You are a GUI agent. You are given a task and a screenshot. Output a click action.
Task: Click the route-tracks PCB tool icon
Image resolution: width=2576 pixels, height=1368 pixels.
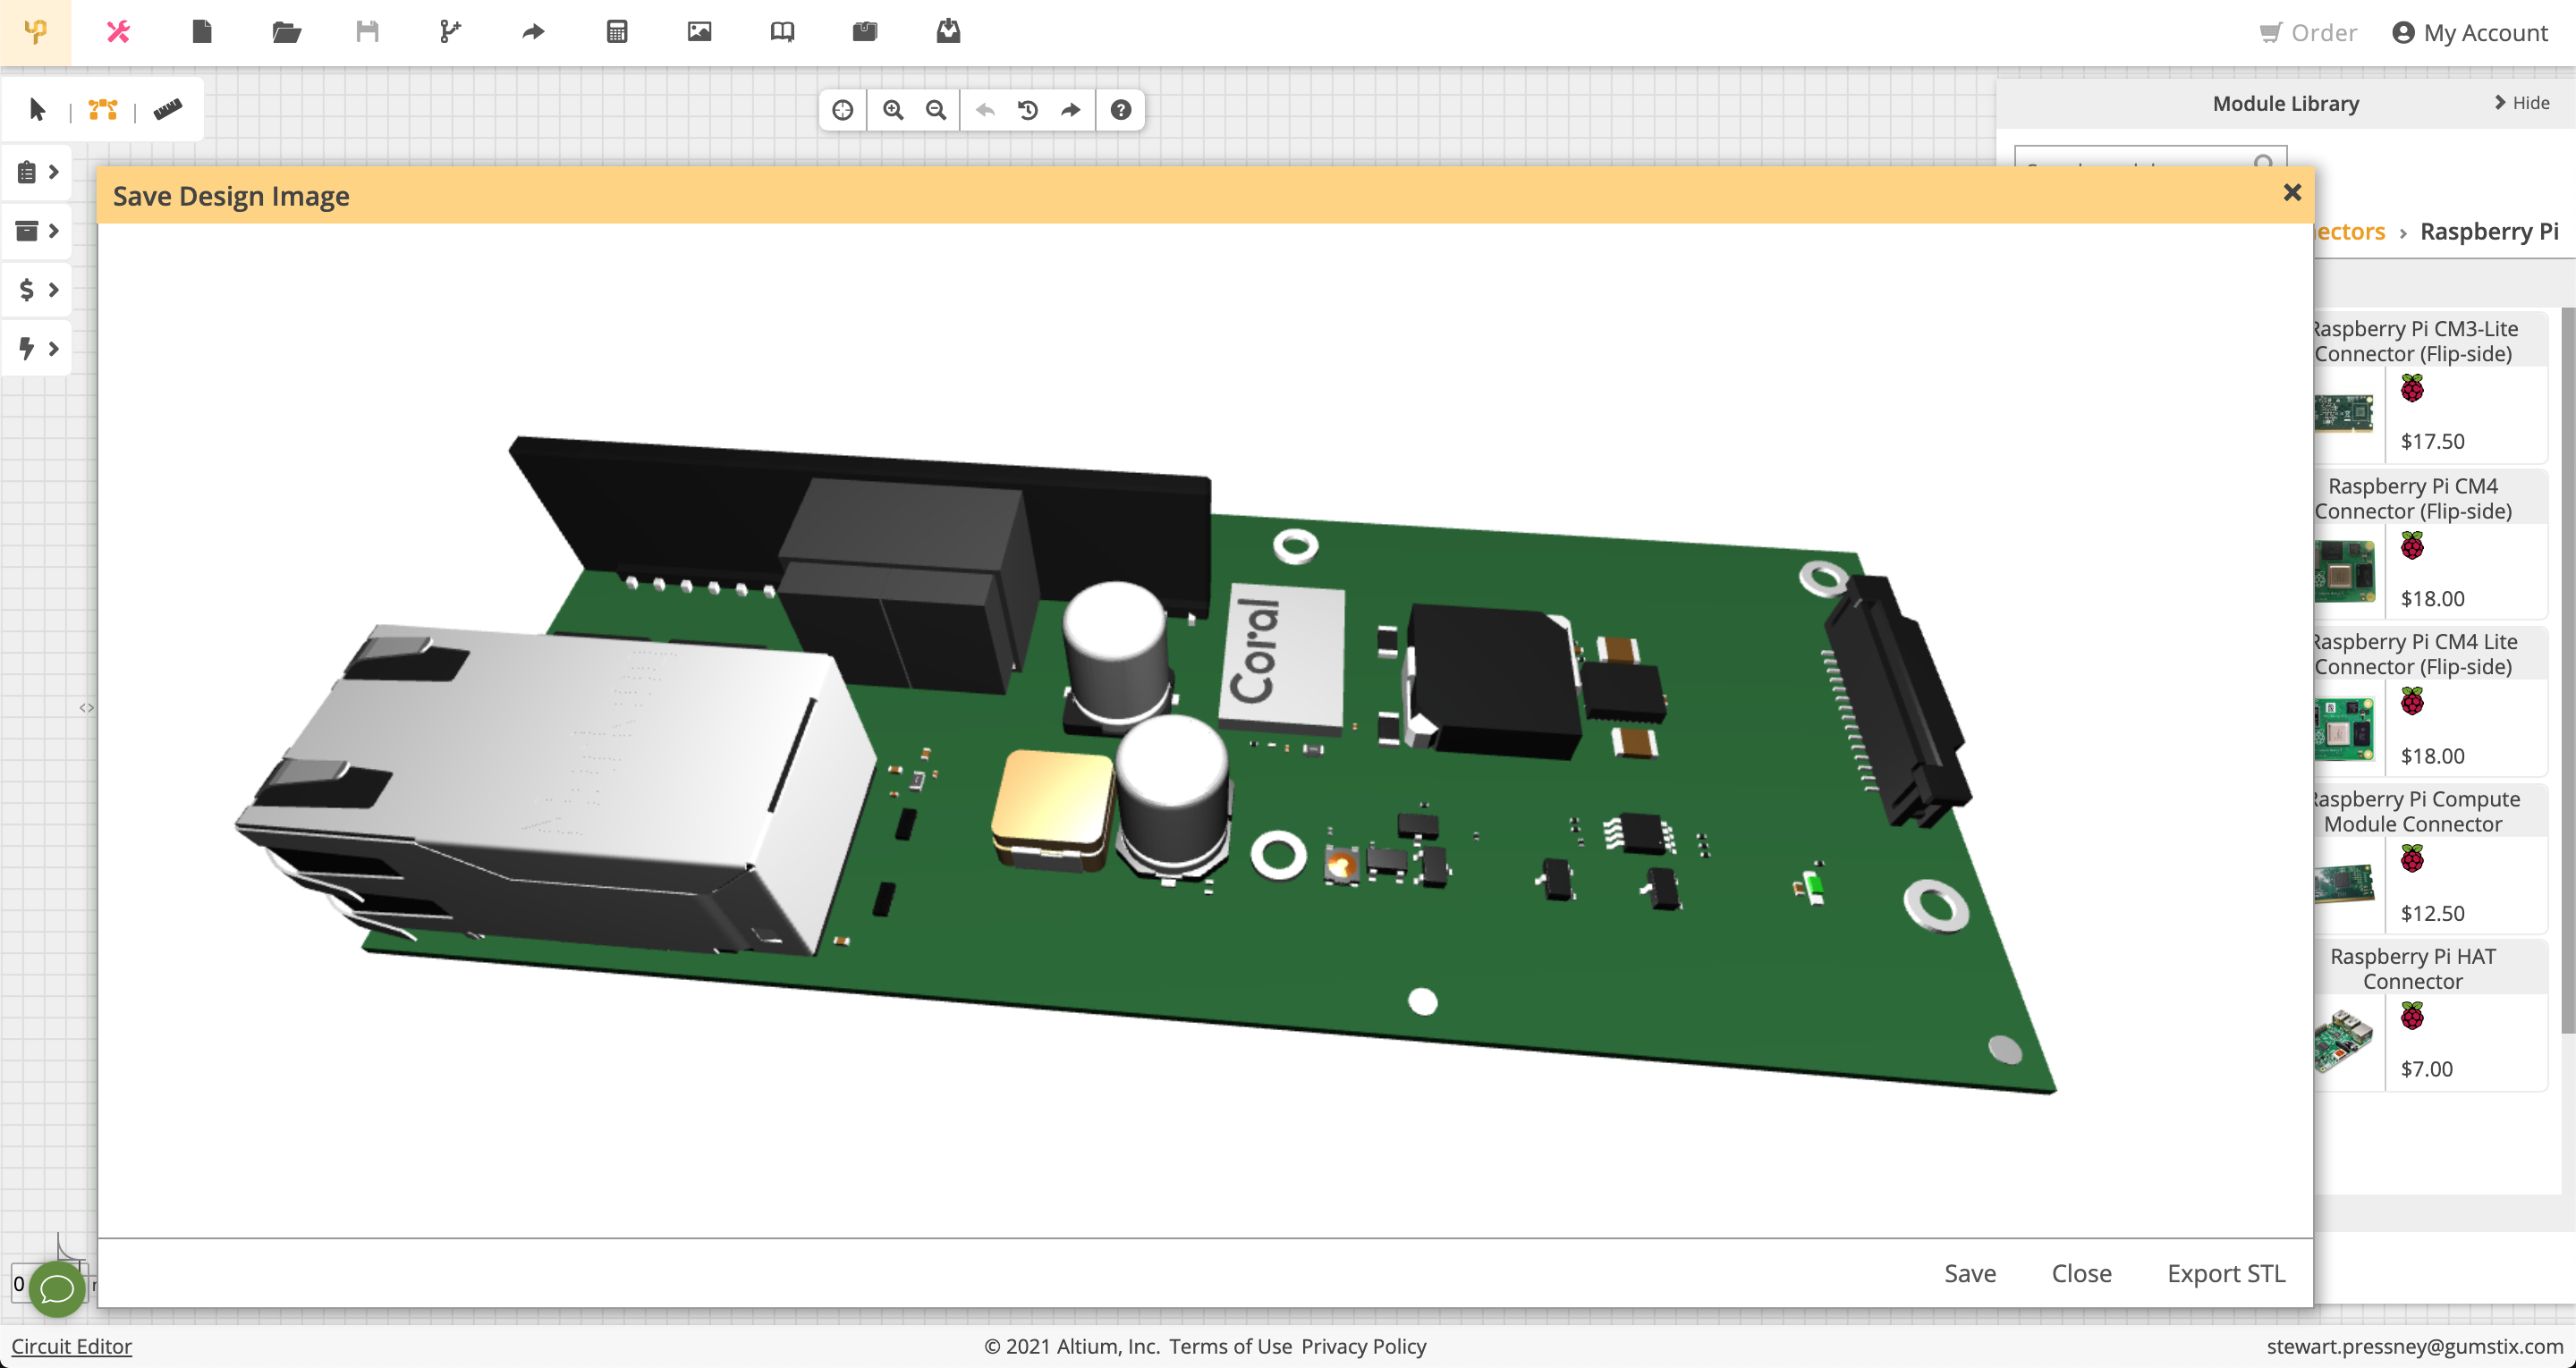[x=102, y=109]
